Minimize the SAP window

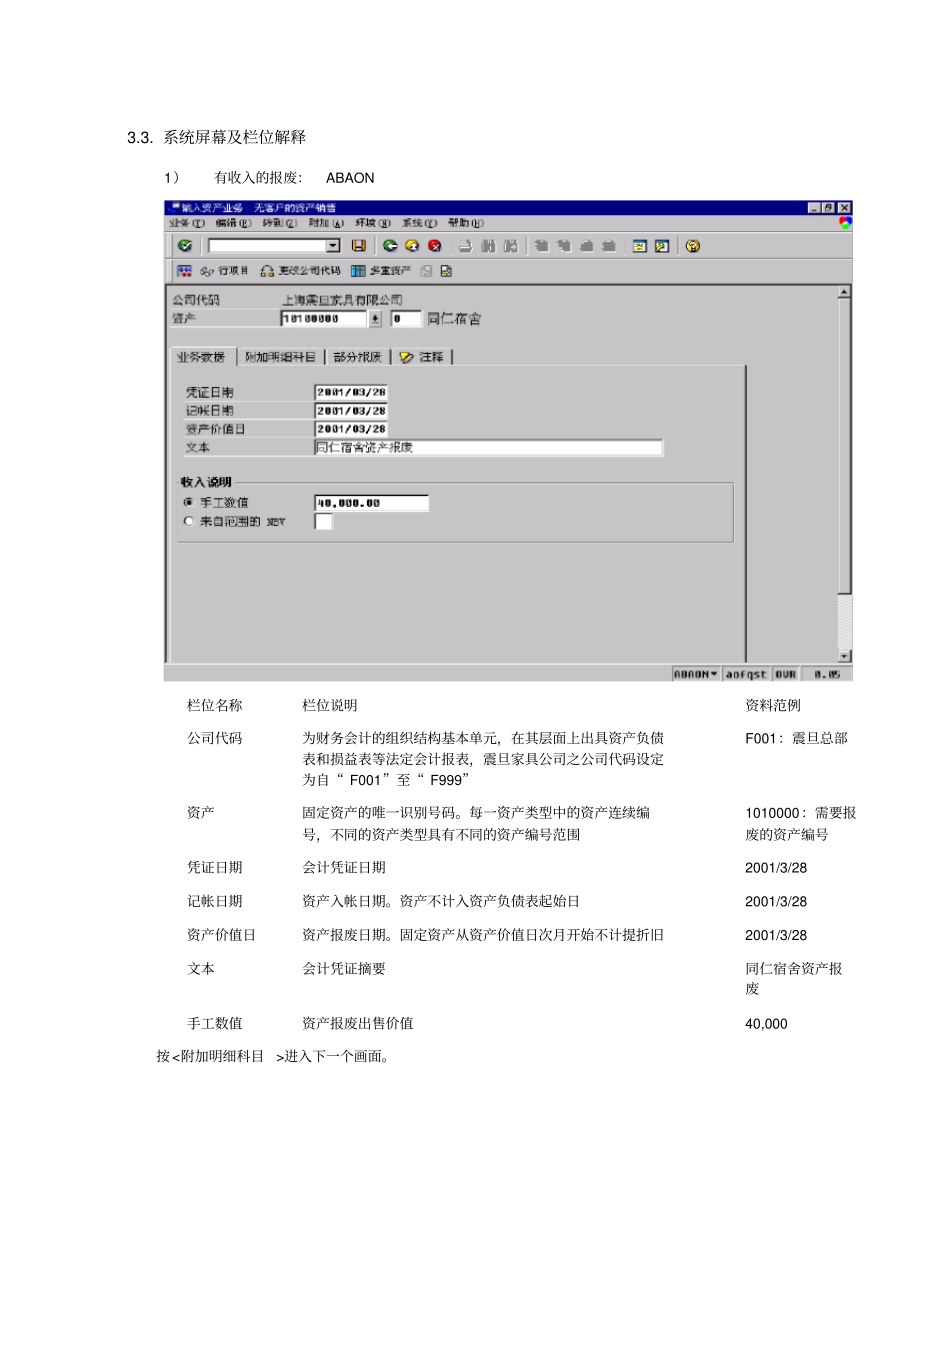[814, 208]
